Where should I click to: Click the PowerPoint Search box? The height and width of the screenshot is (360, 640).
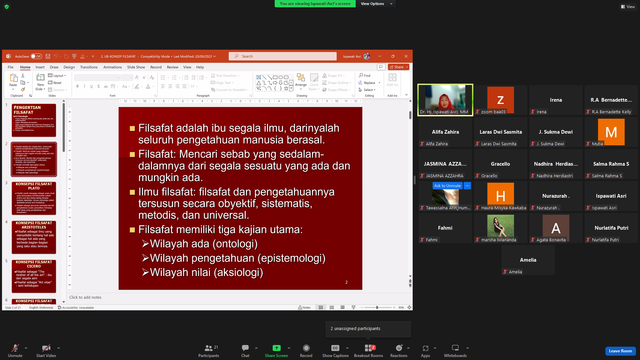282,56
